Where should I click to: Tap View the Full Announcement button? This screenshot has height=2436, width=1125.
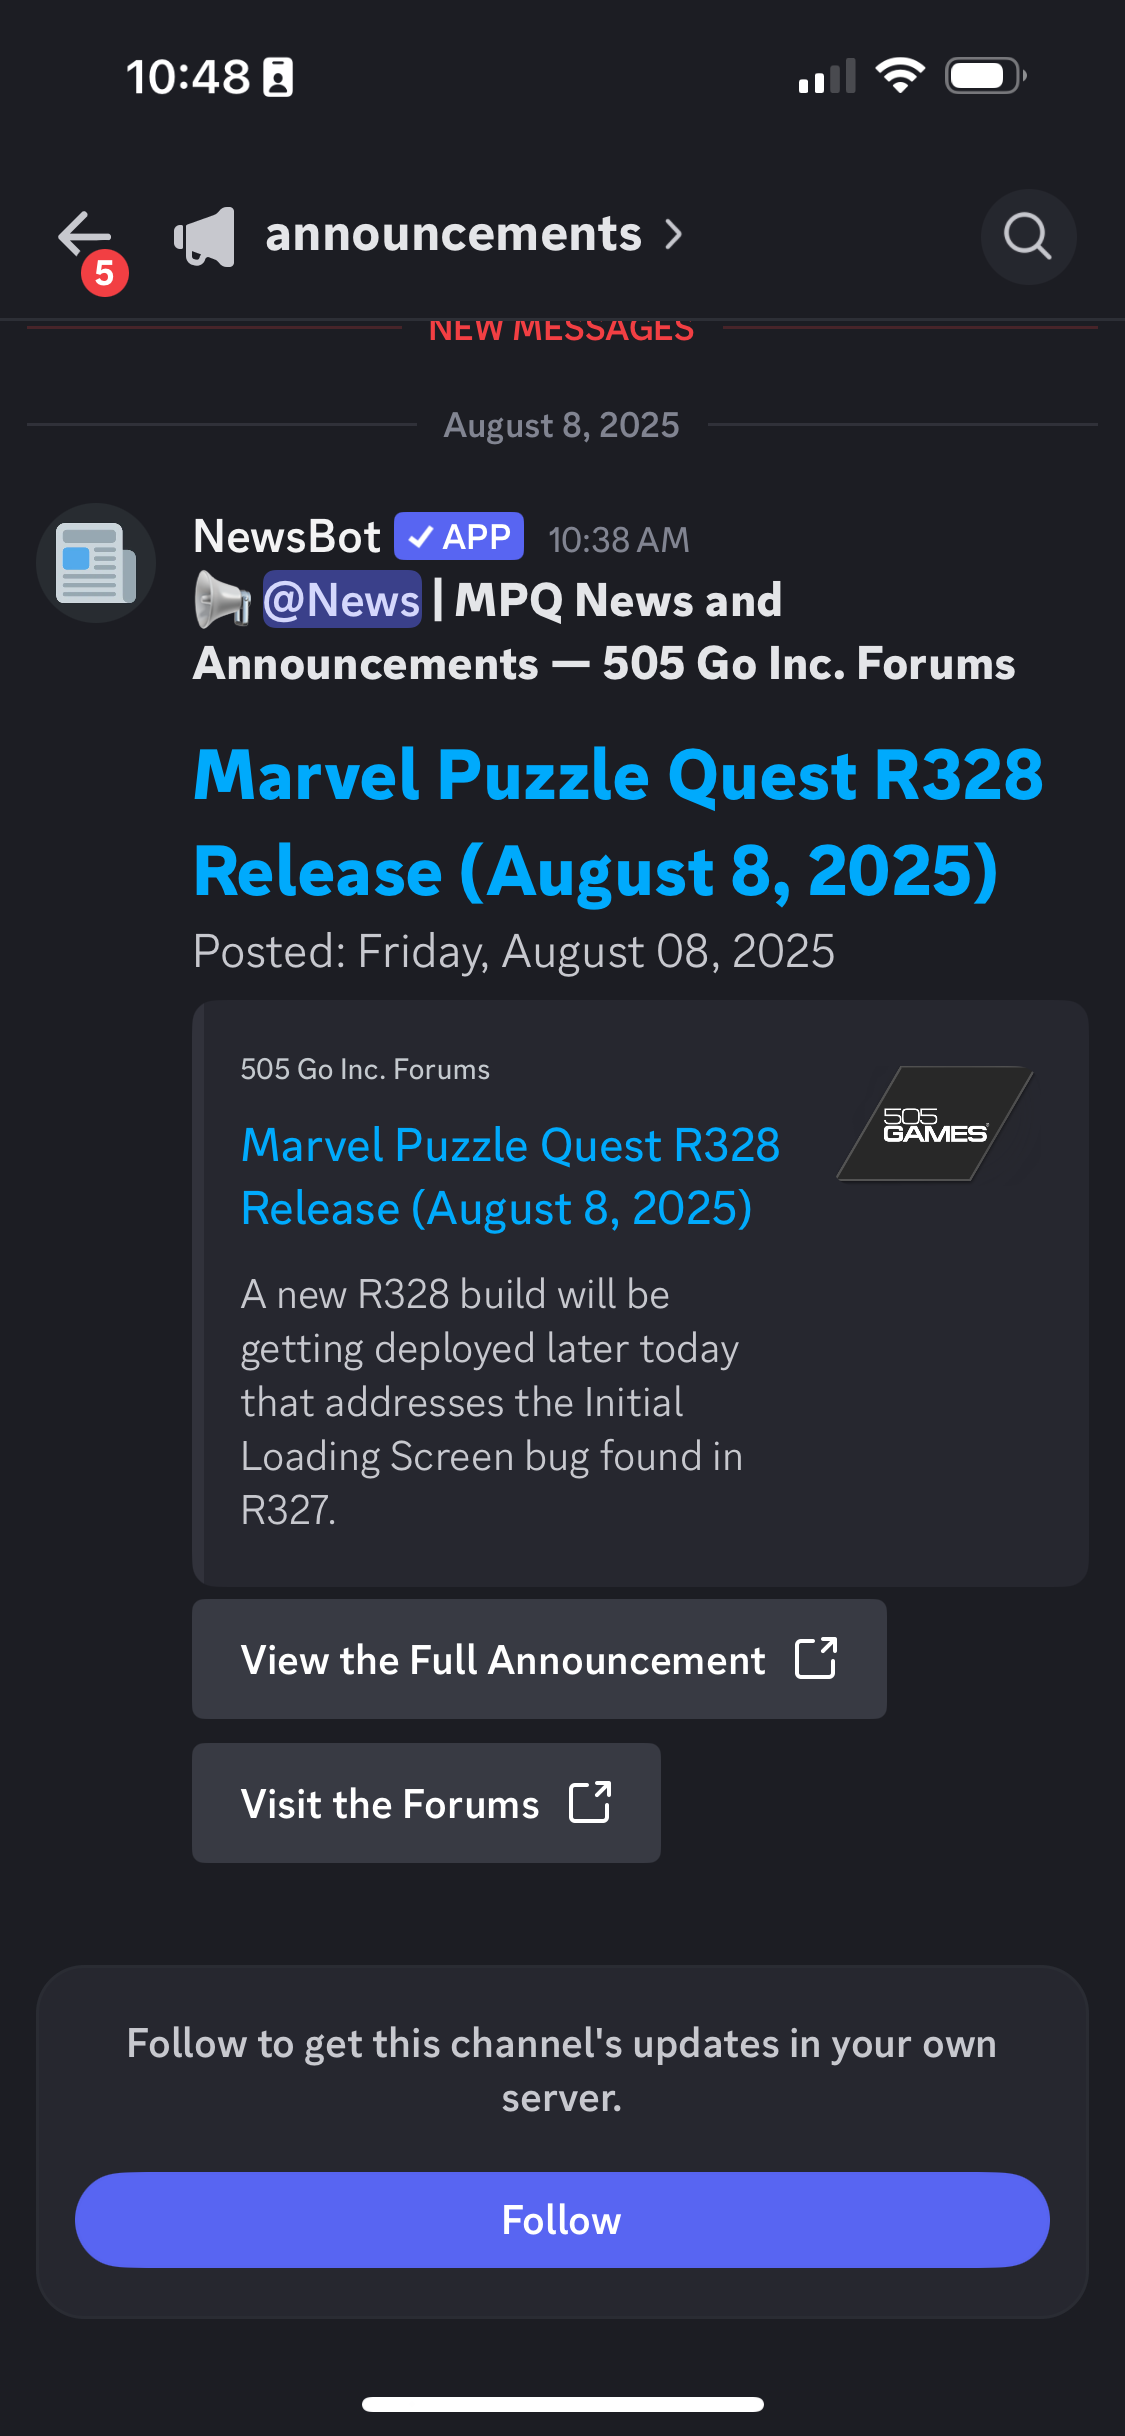pyautogui.click(x=539, y=1659)
